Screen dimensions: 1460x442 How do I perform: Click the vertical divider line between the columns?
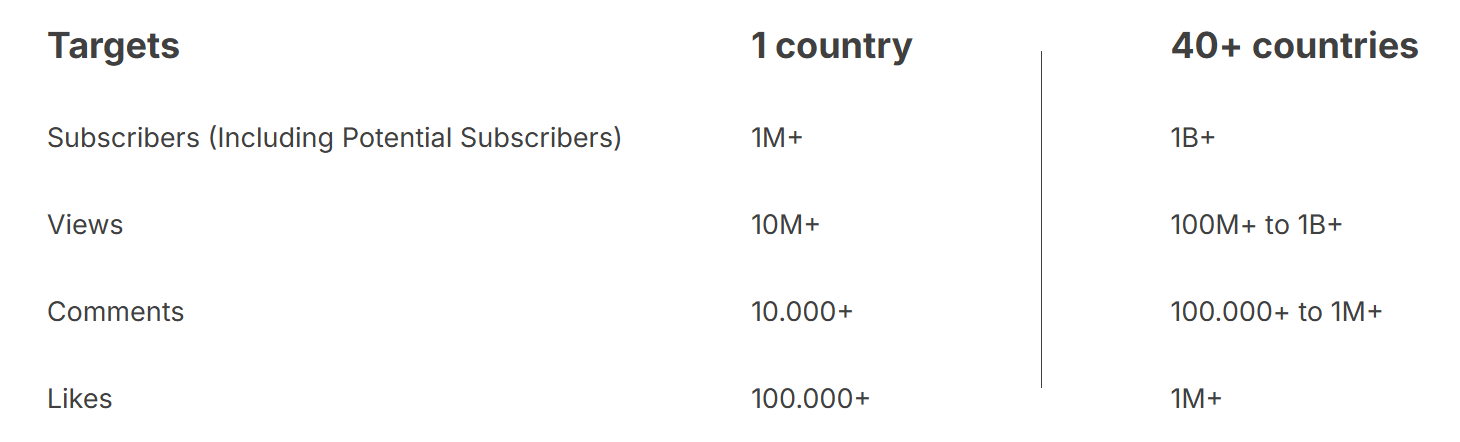(x=1041, y=220)
